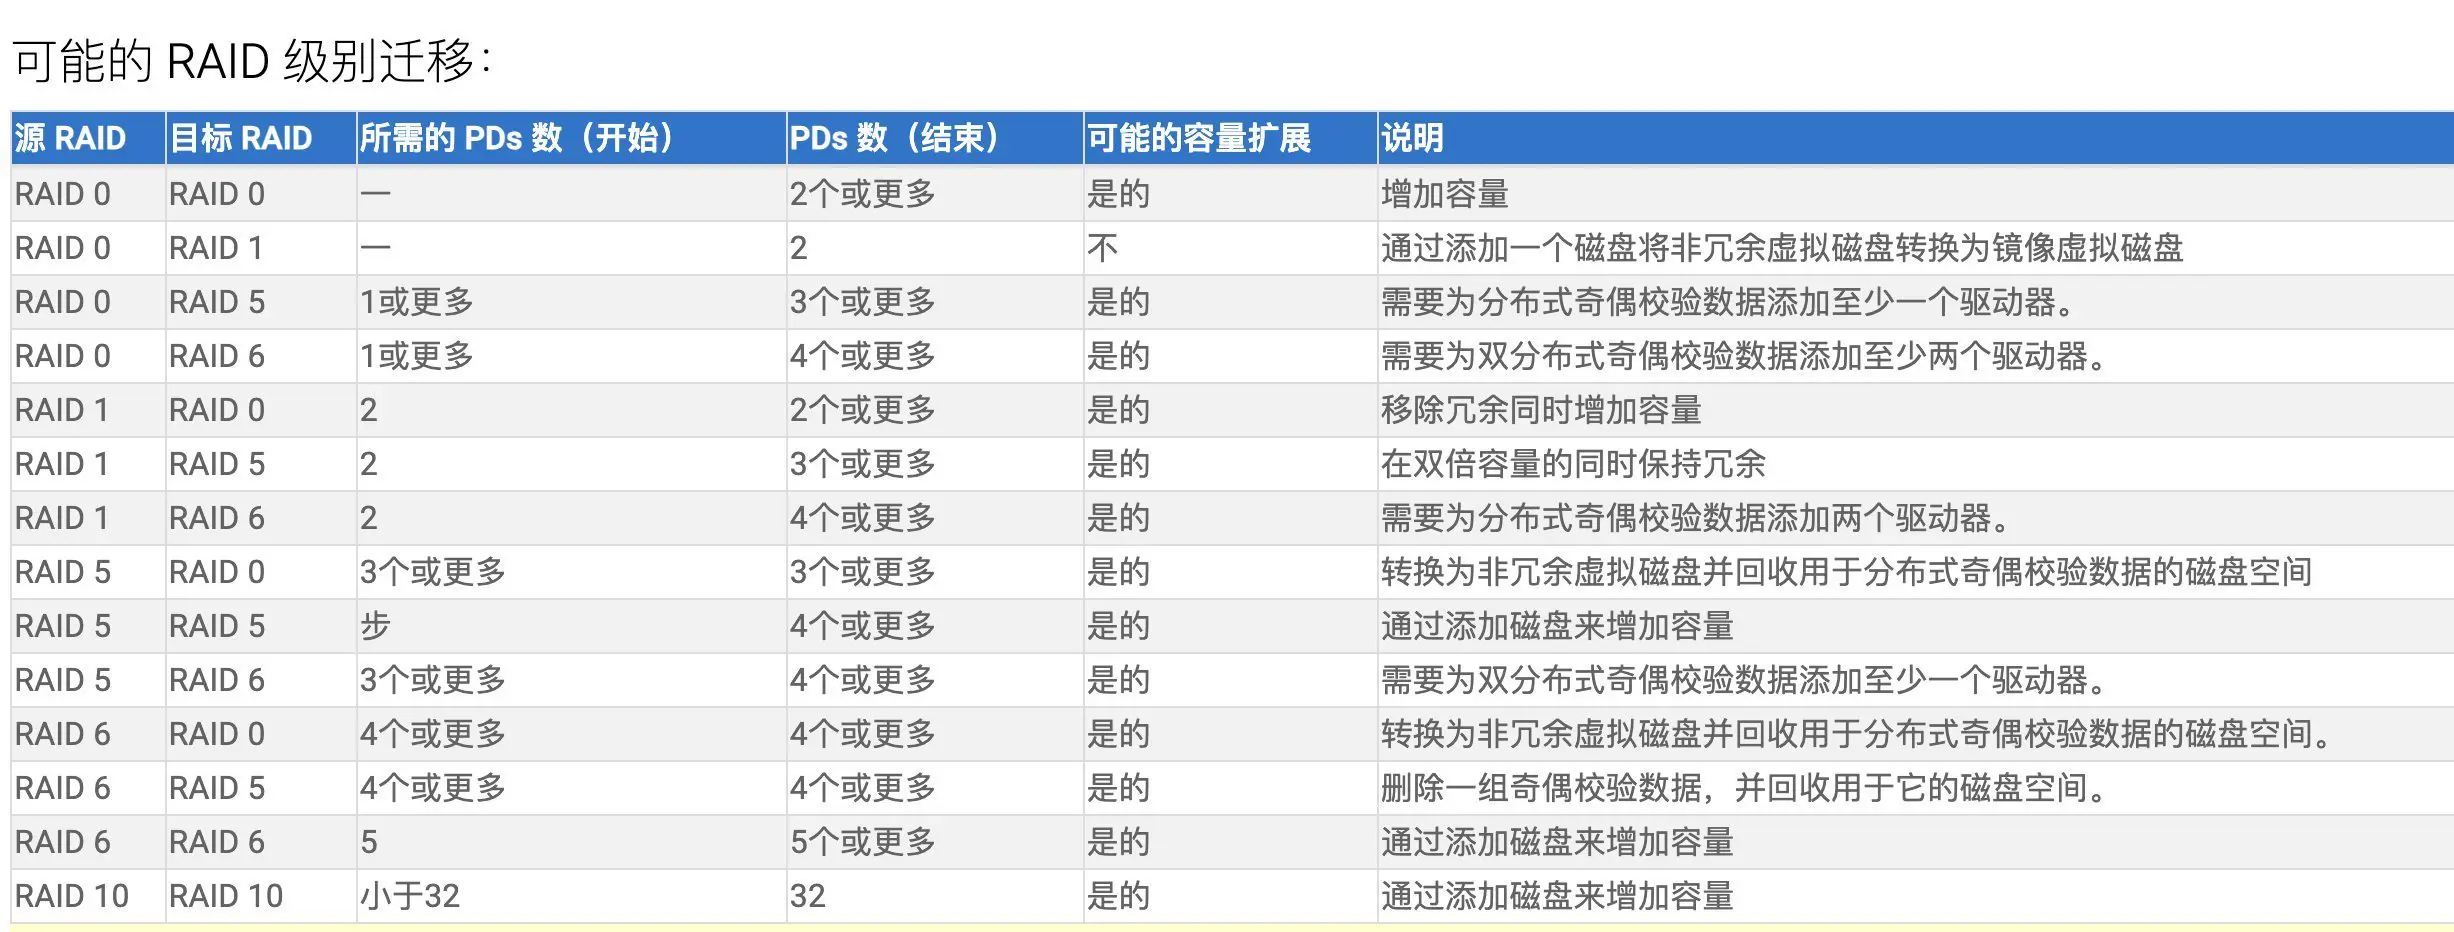Image resolution: width=2454 pixels, height=932 pixels.
Task: Click the 移除冗余同时增加容量 description cell
Action: pos(1540,410)
